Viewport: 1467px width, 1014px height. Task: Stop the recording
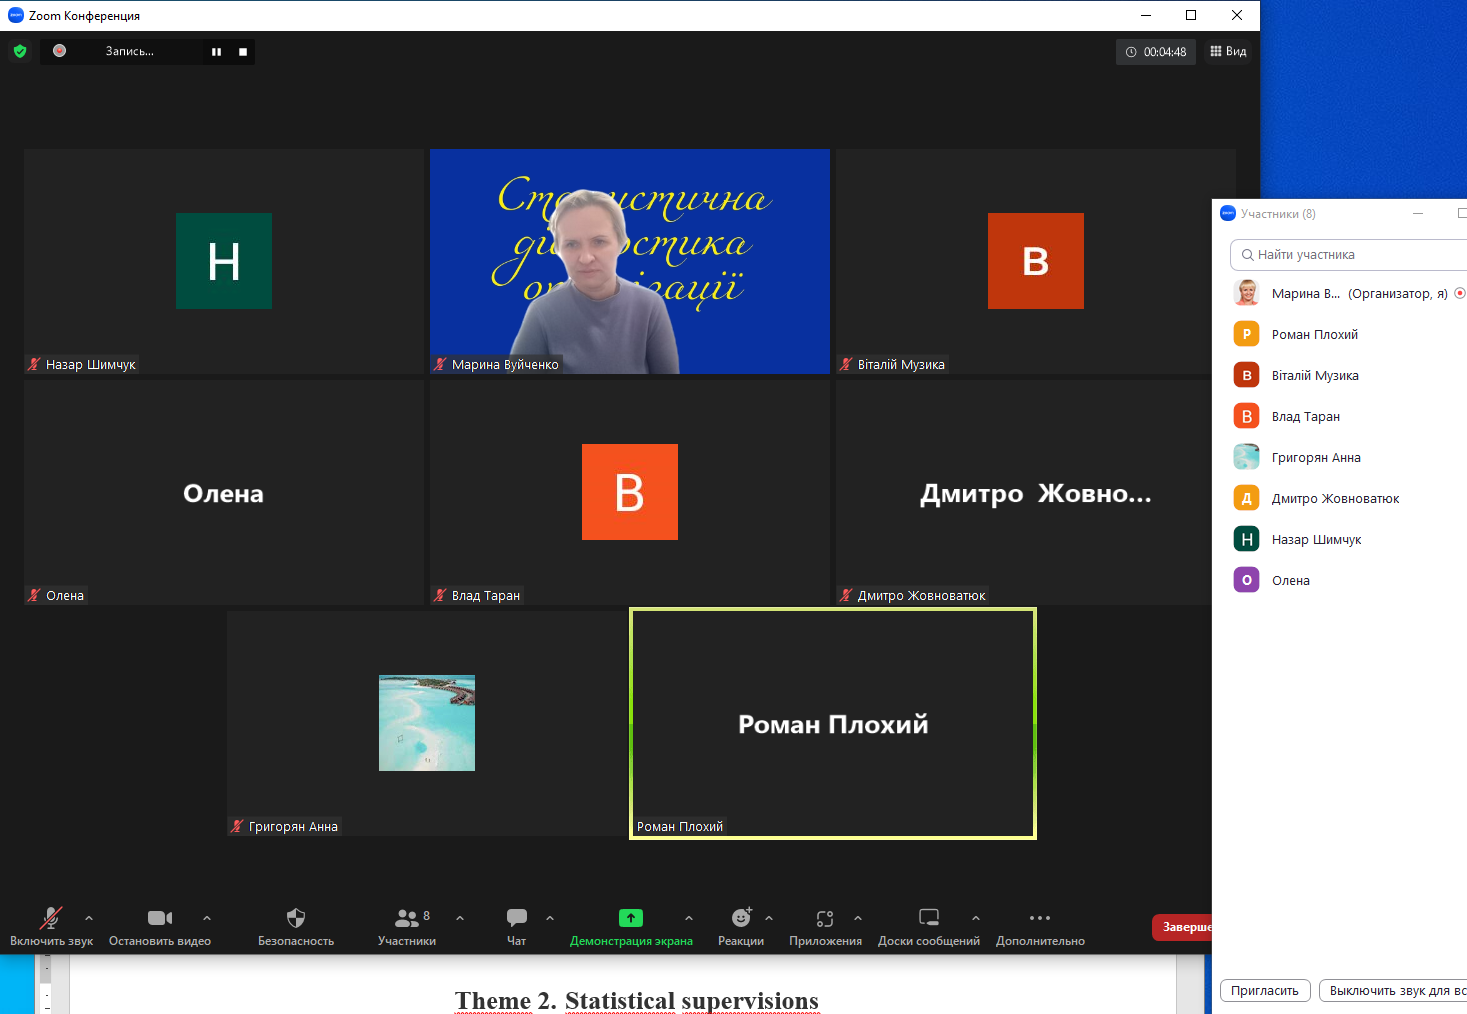click(243, 52)
